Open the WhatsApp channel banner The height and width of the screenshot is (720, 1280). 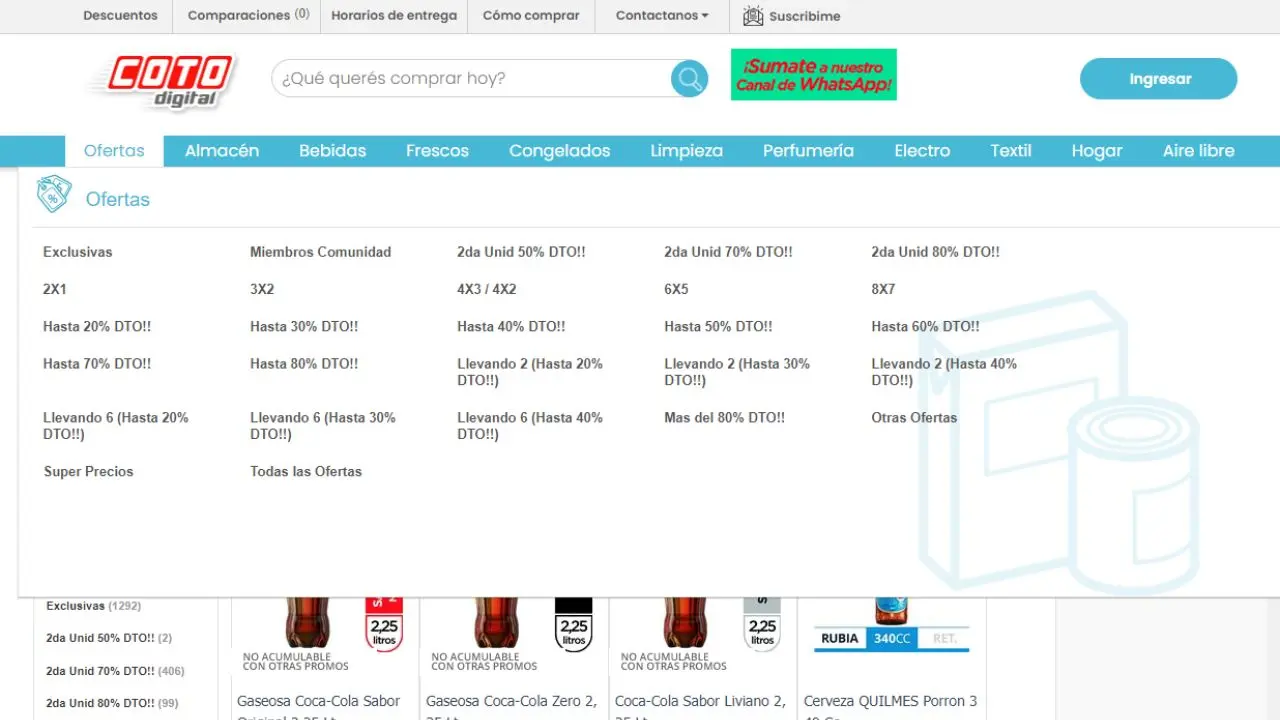(813, 75)
